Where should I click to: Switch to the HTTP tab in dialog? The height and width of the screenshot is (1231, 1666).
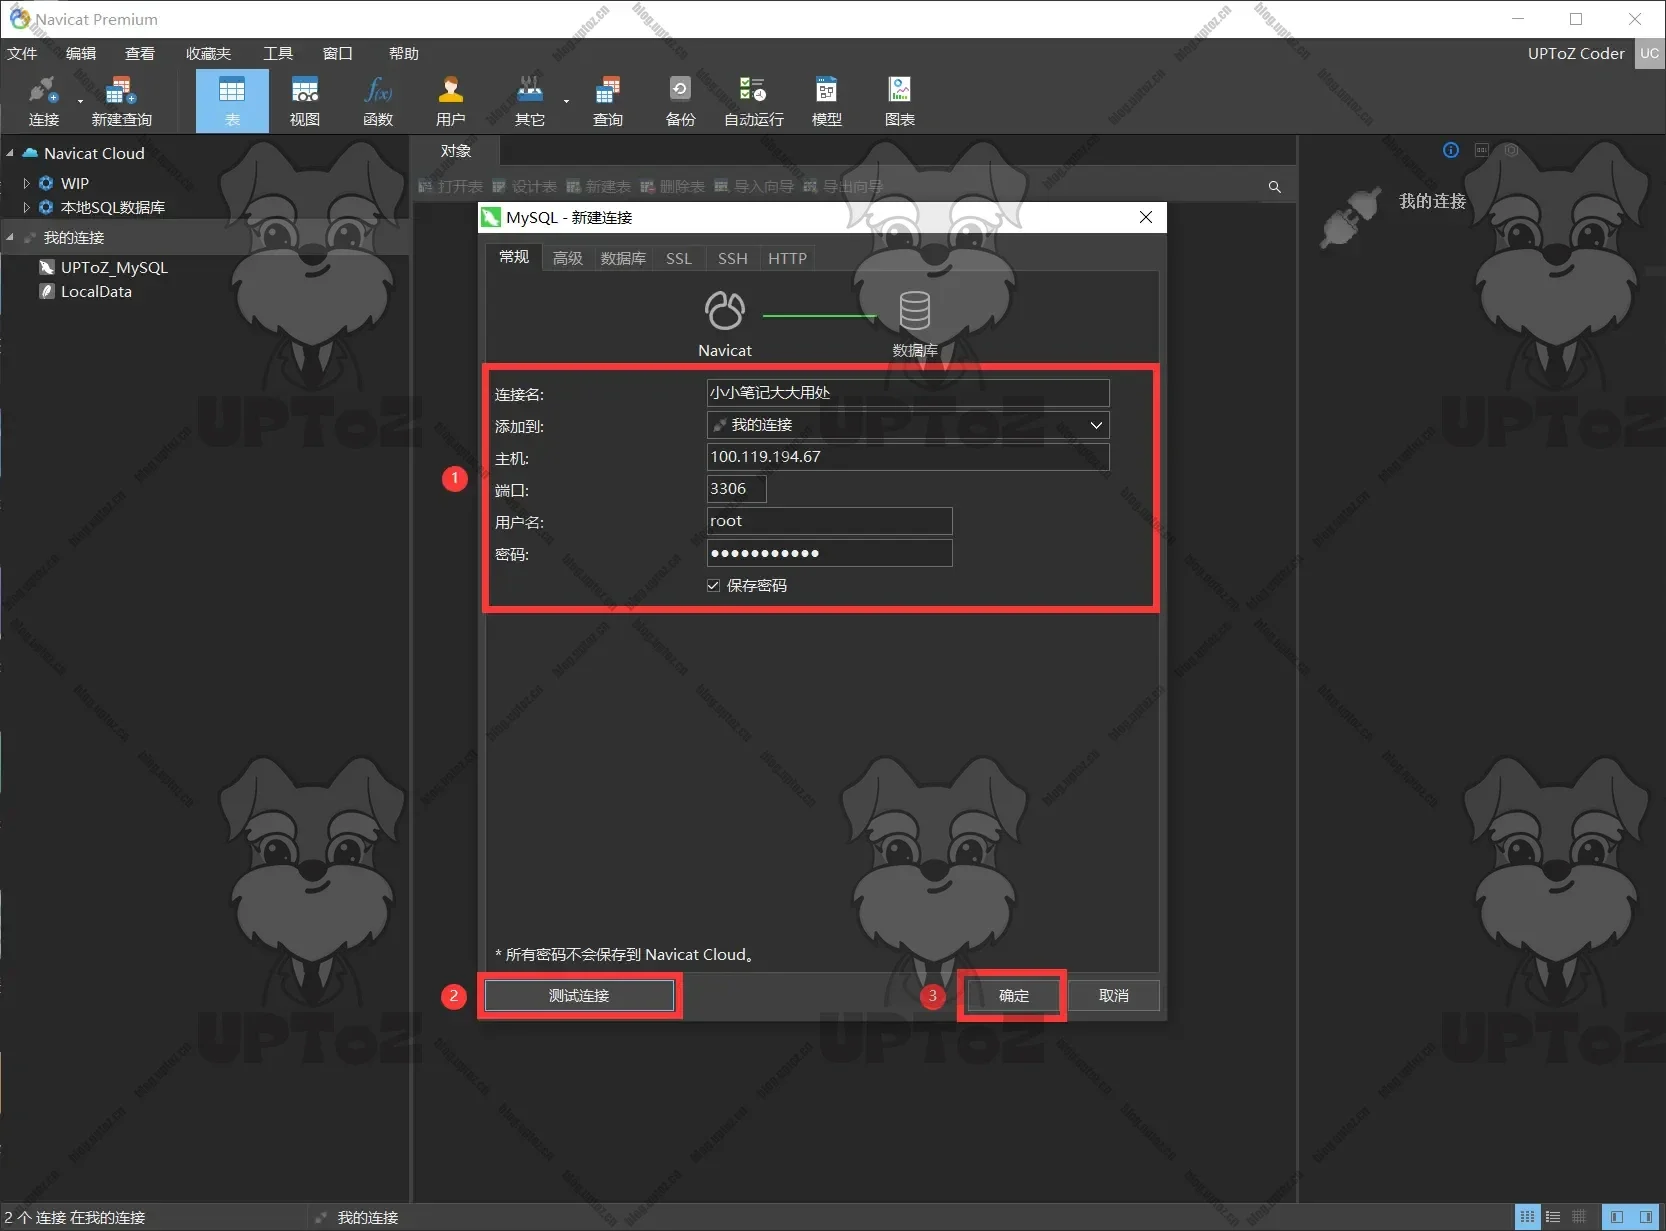pyautogui.click(x=787, y=258)
